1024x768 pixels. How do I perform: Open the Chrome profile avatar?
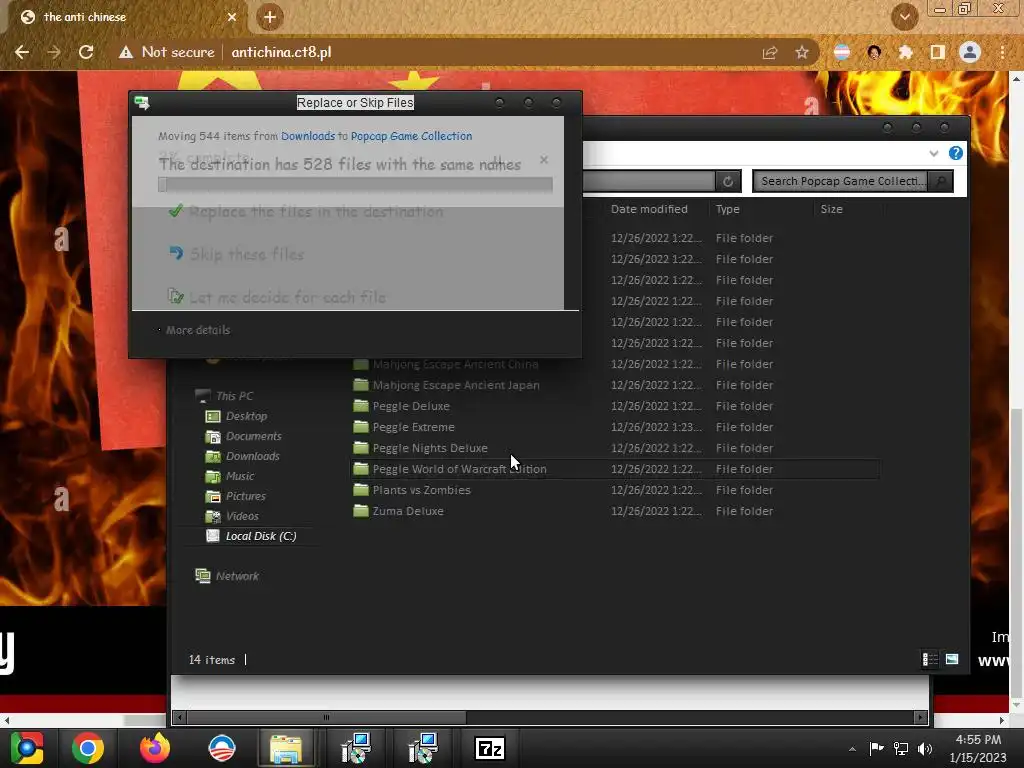coord(970,52)
